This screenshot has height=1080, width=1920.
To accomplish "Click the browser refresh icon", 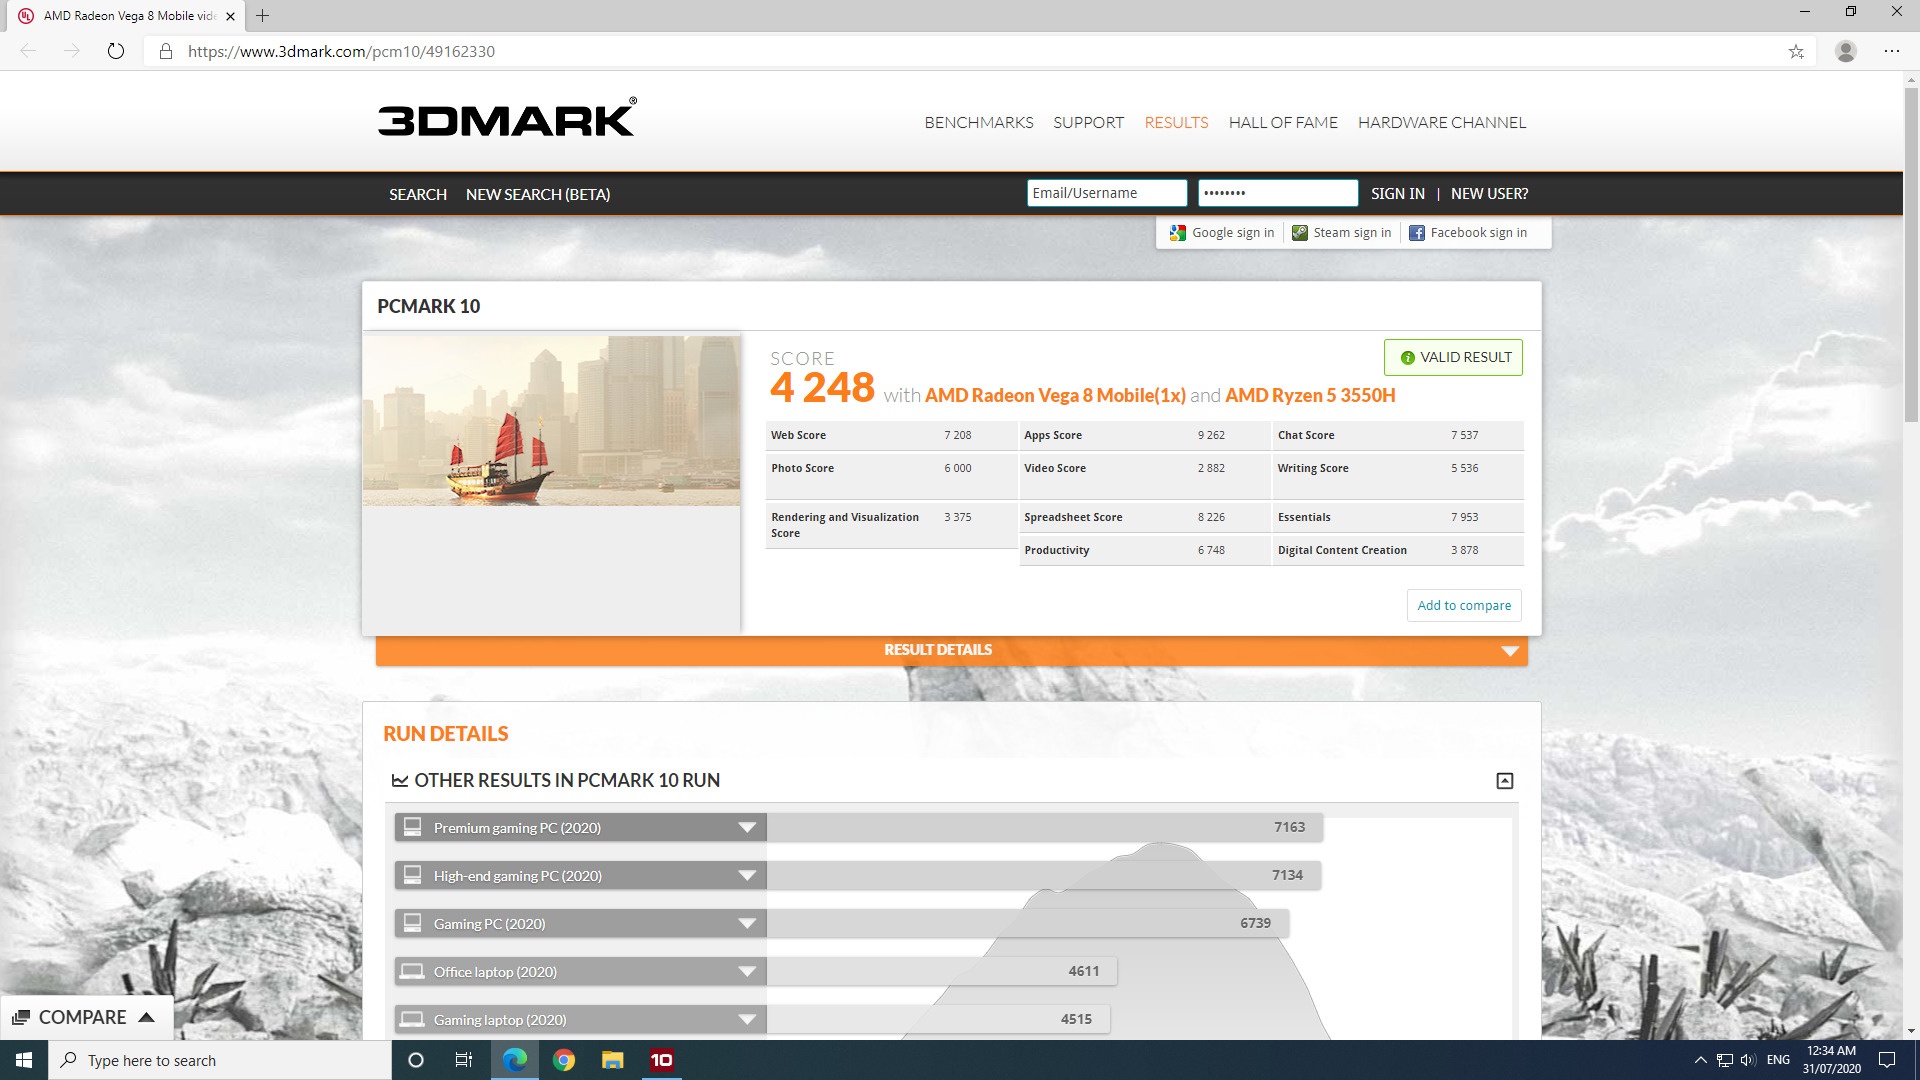I will pyautogui.click(x=116, y=51).
